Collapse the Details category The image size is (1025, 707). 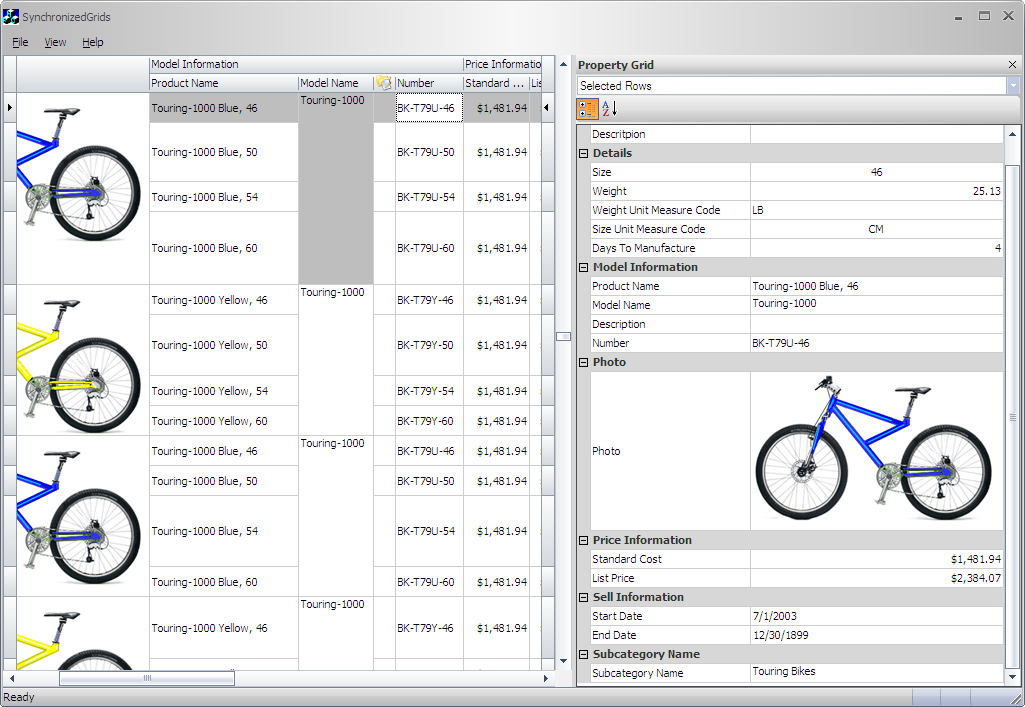point(584,154)
